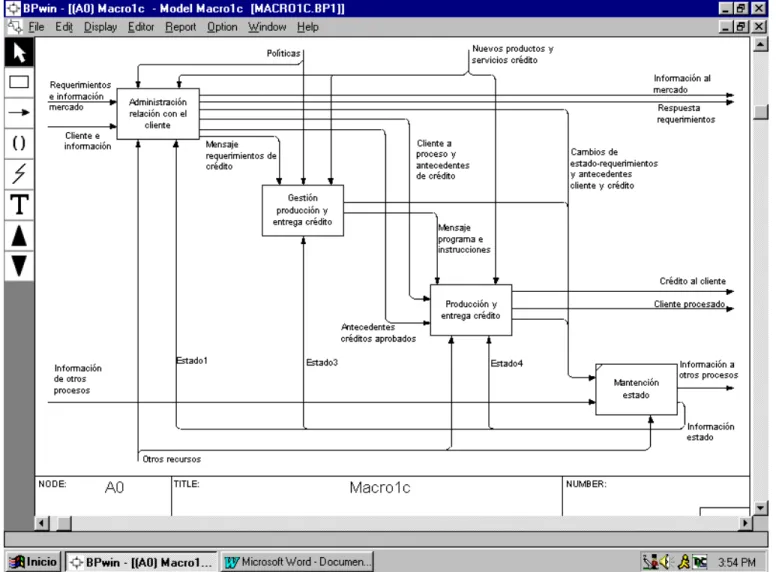
Task: Select the Administración relación con el cliente box
Action: coord(158,113)
